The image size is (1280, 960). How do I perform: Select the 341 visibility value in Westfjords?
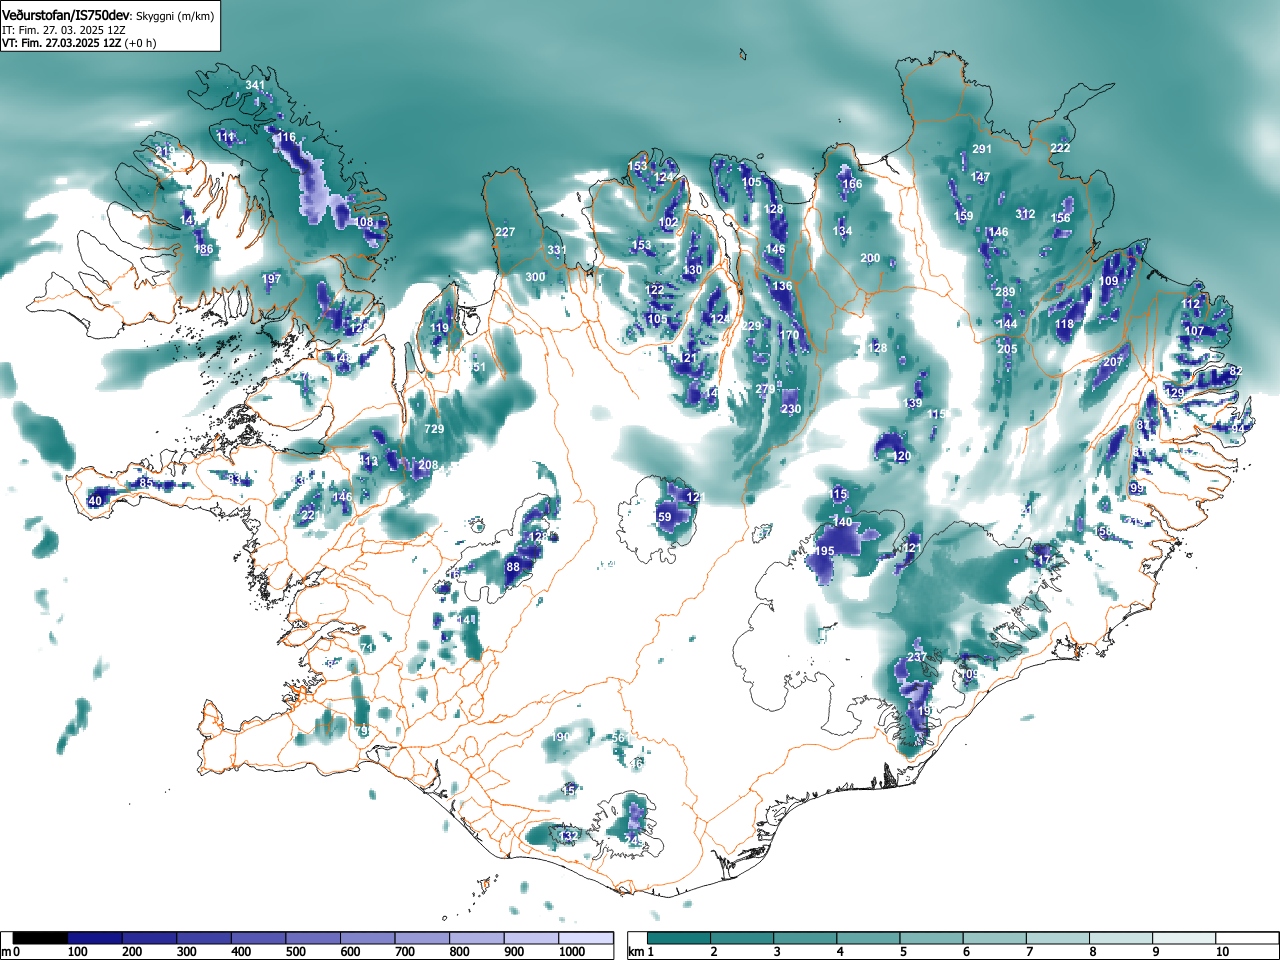[255, 85]
